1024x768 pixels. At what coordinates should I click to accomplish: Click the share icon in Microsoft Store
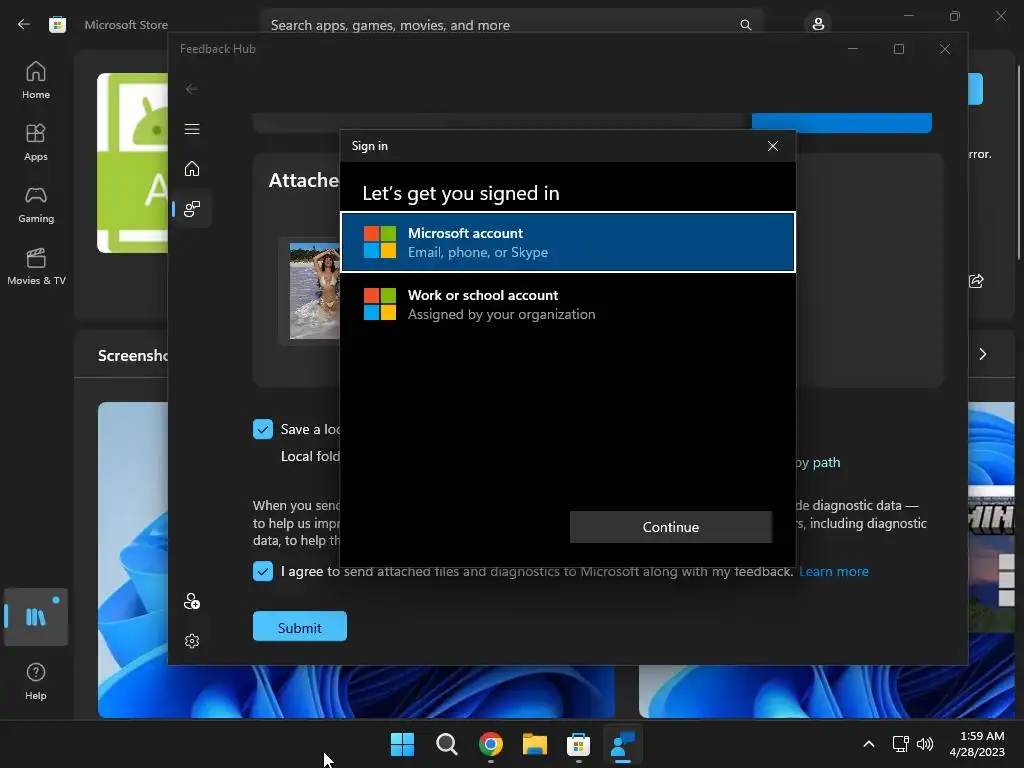point(976,281)
